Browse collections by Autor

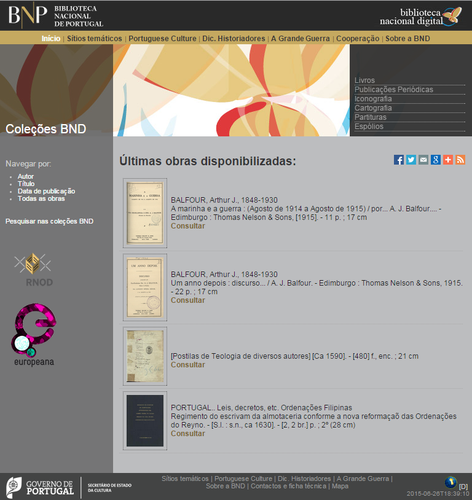pos(26,176)
